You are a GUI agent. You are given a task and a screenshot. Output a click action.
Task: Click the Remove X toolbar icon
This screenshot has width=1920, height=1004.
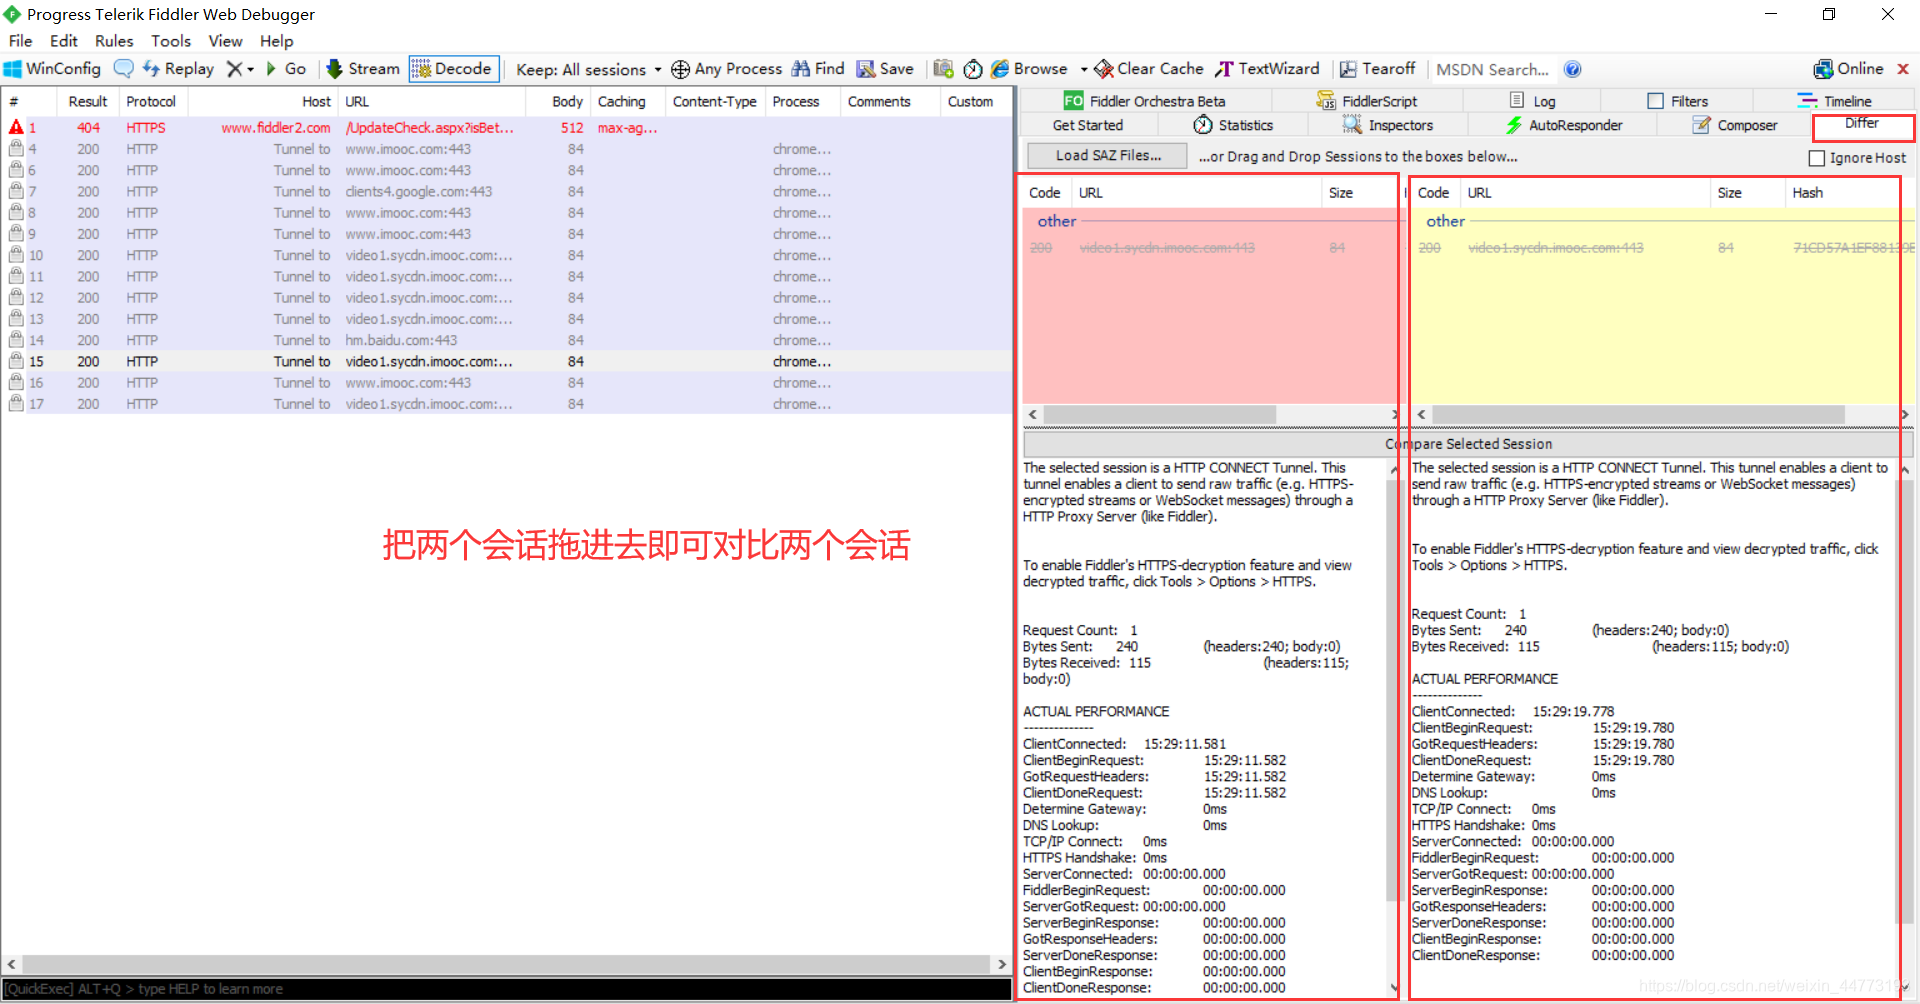click(x=234, y=69)
